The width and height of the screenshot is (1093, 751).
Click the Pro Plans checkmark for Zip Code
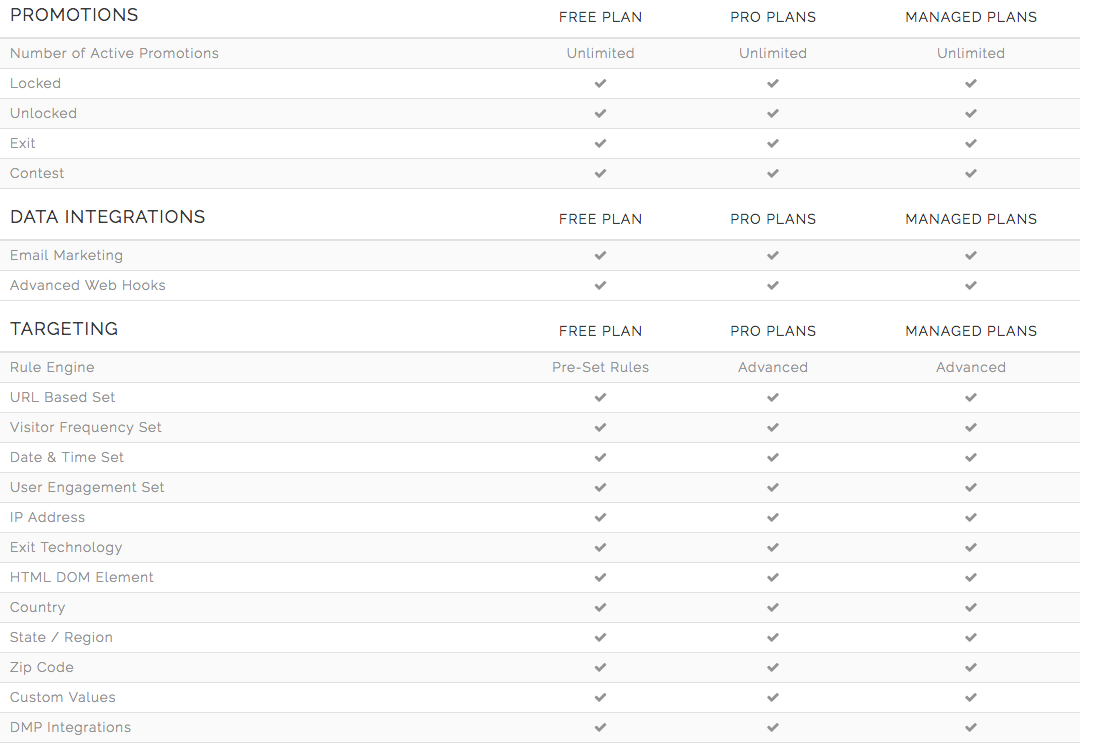(x=773, y=668)
